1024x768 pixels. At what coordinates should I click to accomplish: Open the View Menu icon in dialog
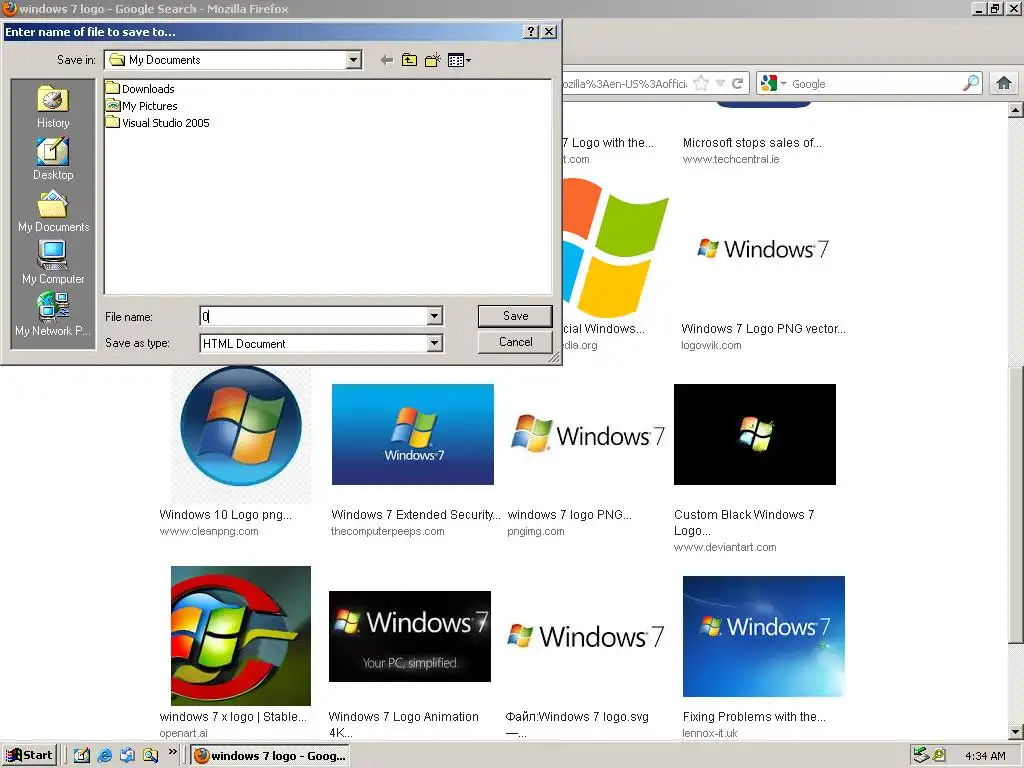[x=459, y=60]
